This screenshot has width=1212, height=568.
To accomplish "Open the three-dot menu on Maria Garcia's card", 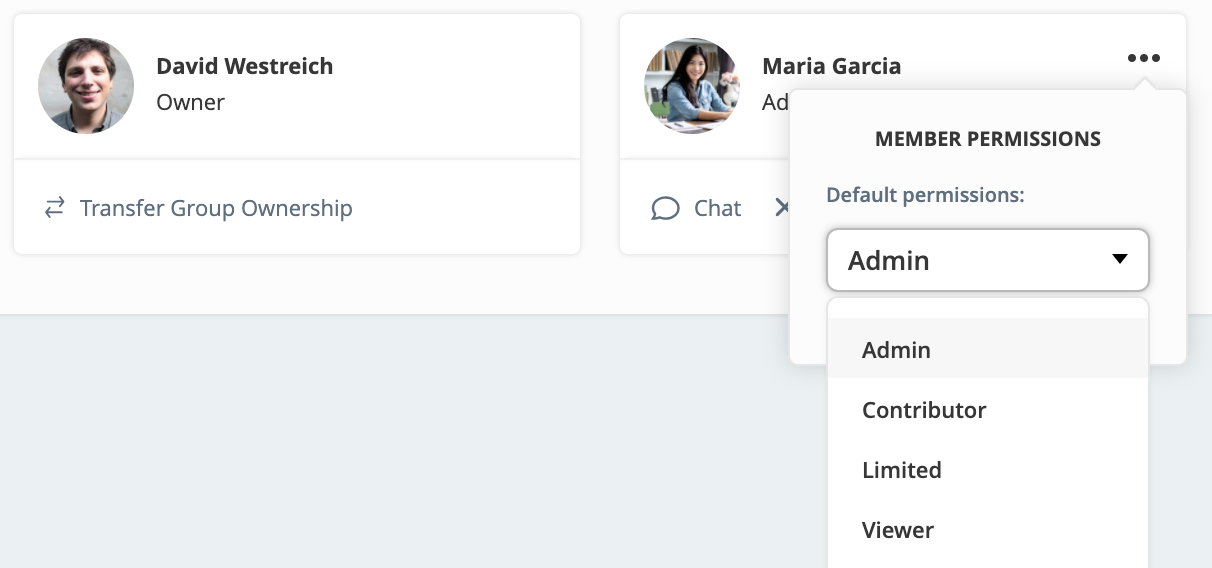I will [1143, 58].
